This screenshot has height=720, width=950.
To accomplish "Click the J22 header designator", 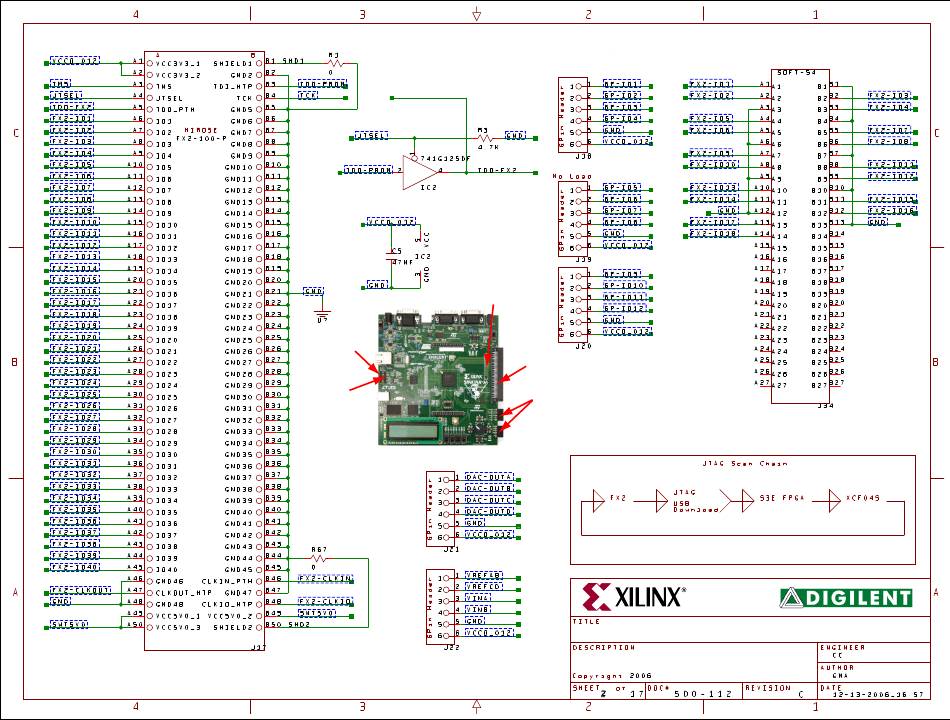I will [451, 647].
